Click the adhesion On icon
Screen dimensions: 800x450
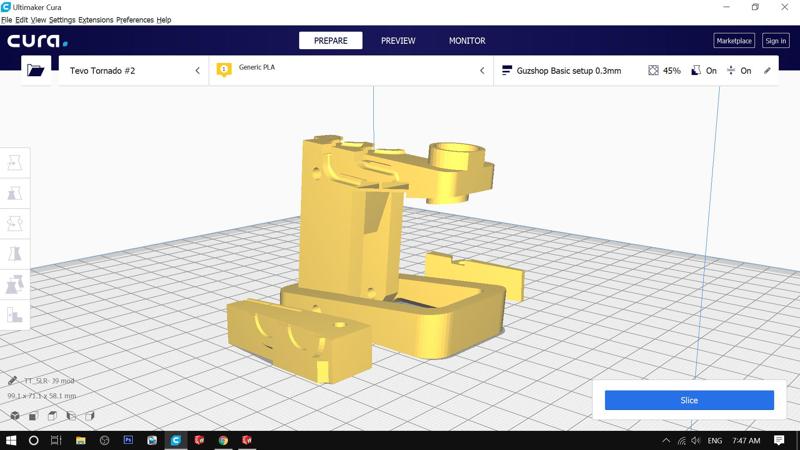[731, 70]
